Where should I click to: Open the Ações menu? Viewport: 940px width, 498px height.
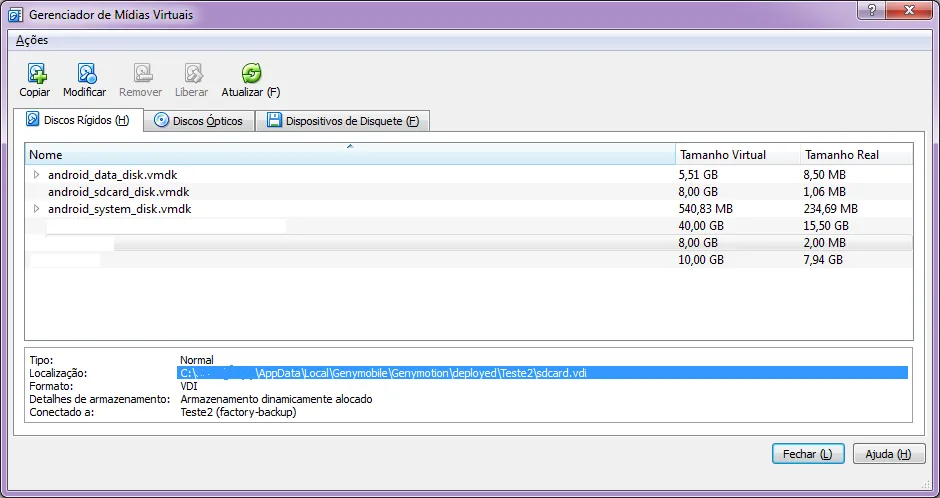[x=32, y=40]
